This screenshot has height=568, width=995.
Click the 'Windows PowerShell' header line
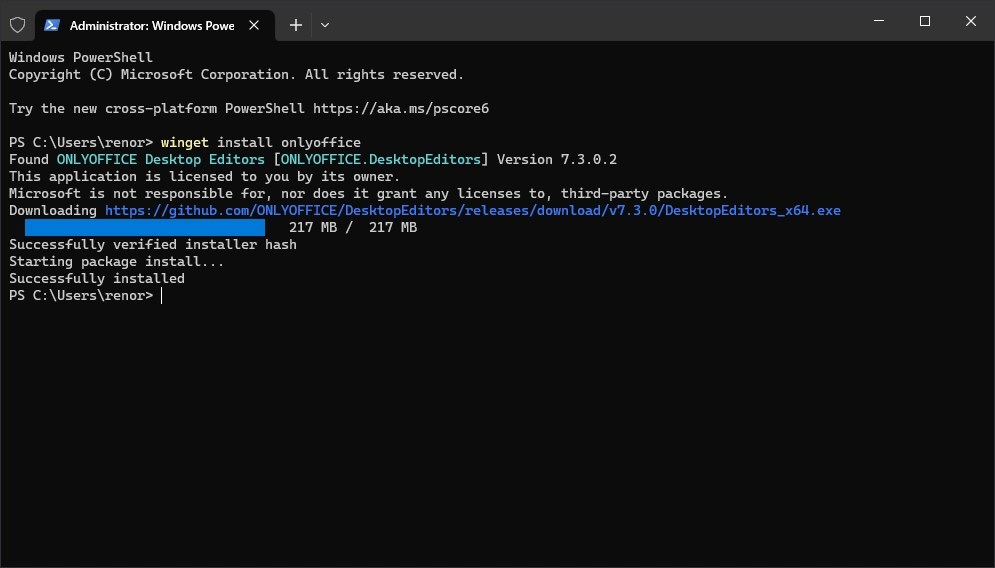coord(81,57)
